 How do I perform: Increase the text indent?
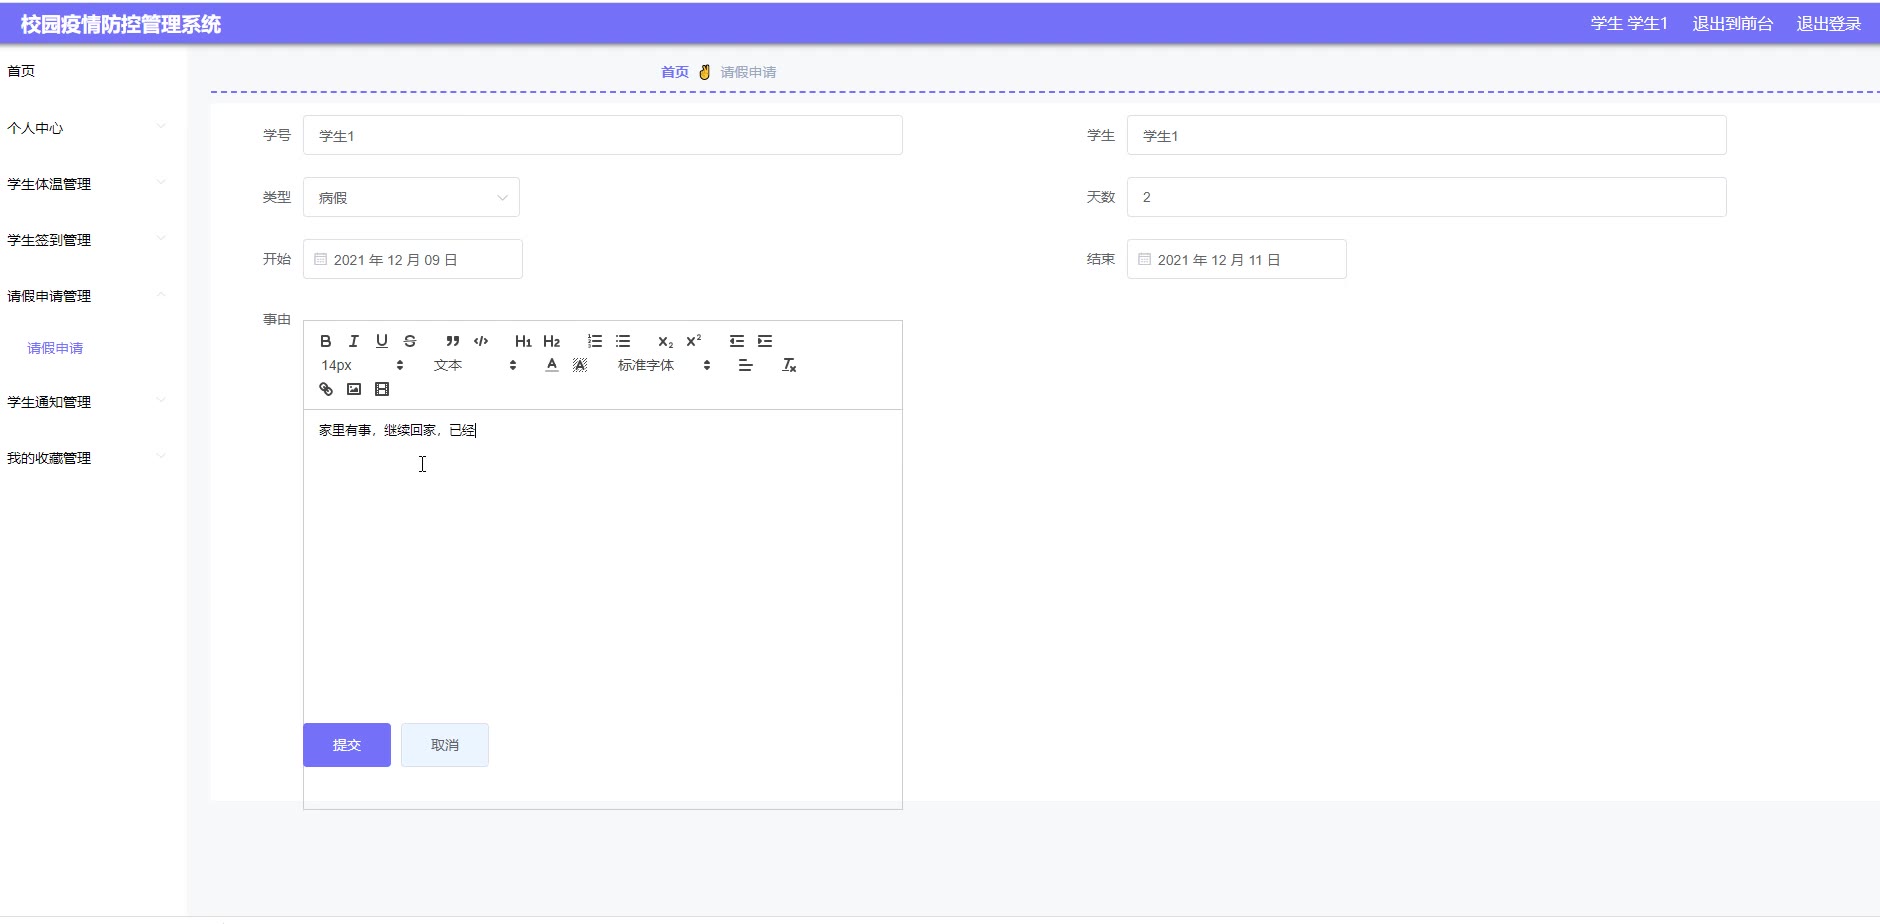(765, 341)
